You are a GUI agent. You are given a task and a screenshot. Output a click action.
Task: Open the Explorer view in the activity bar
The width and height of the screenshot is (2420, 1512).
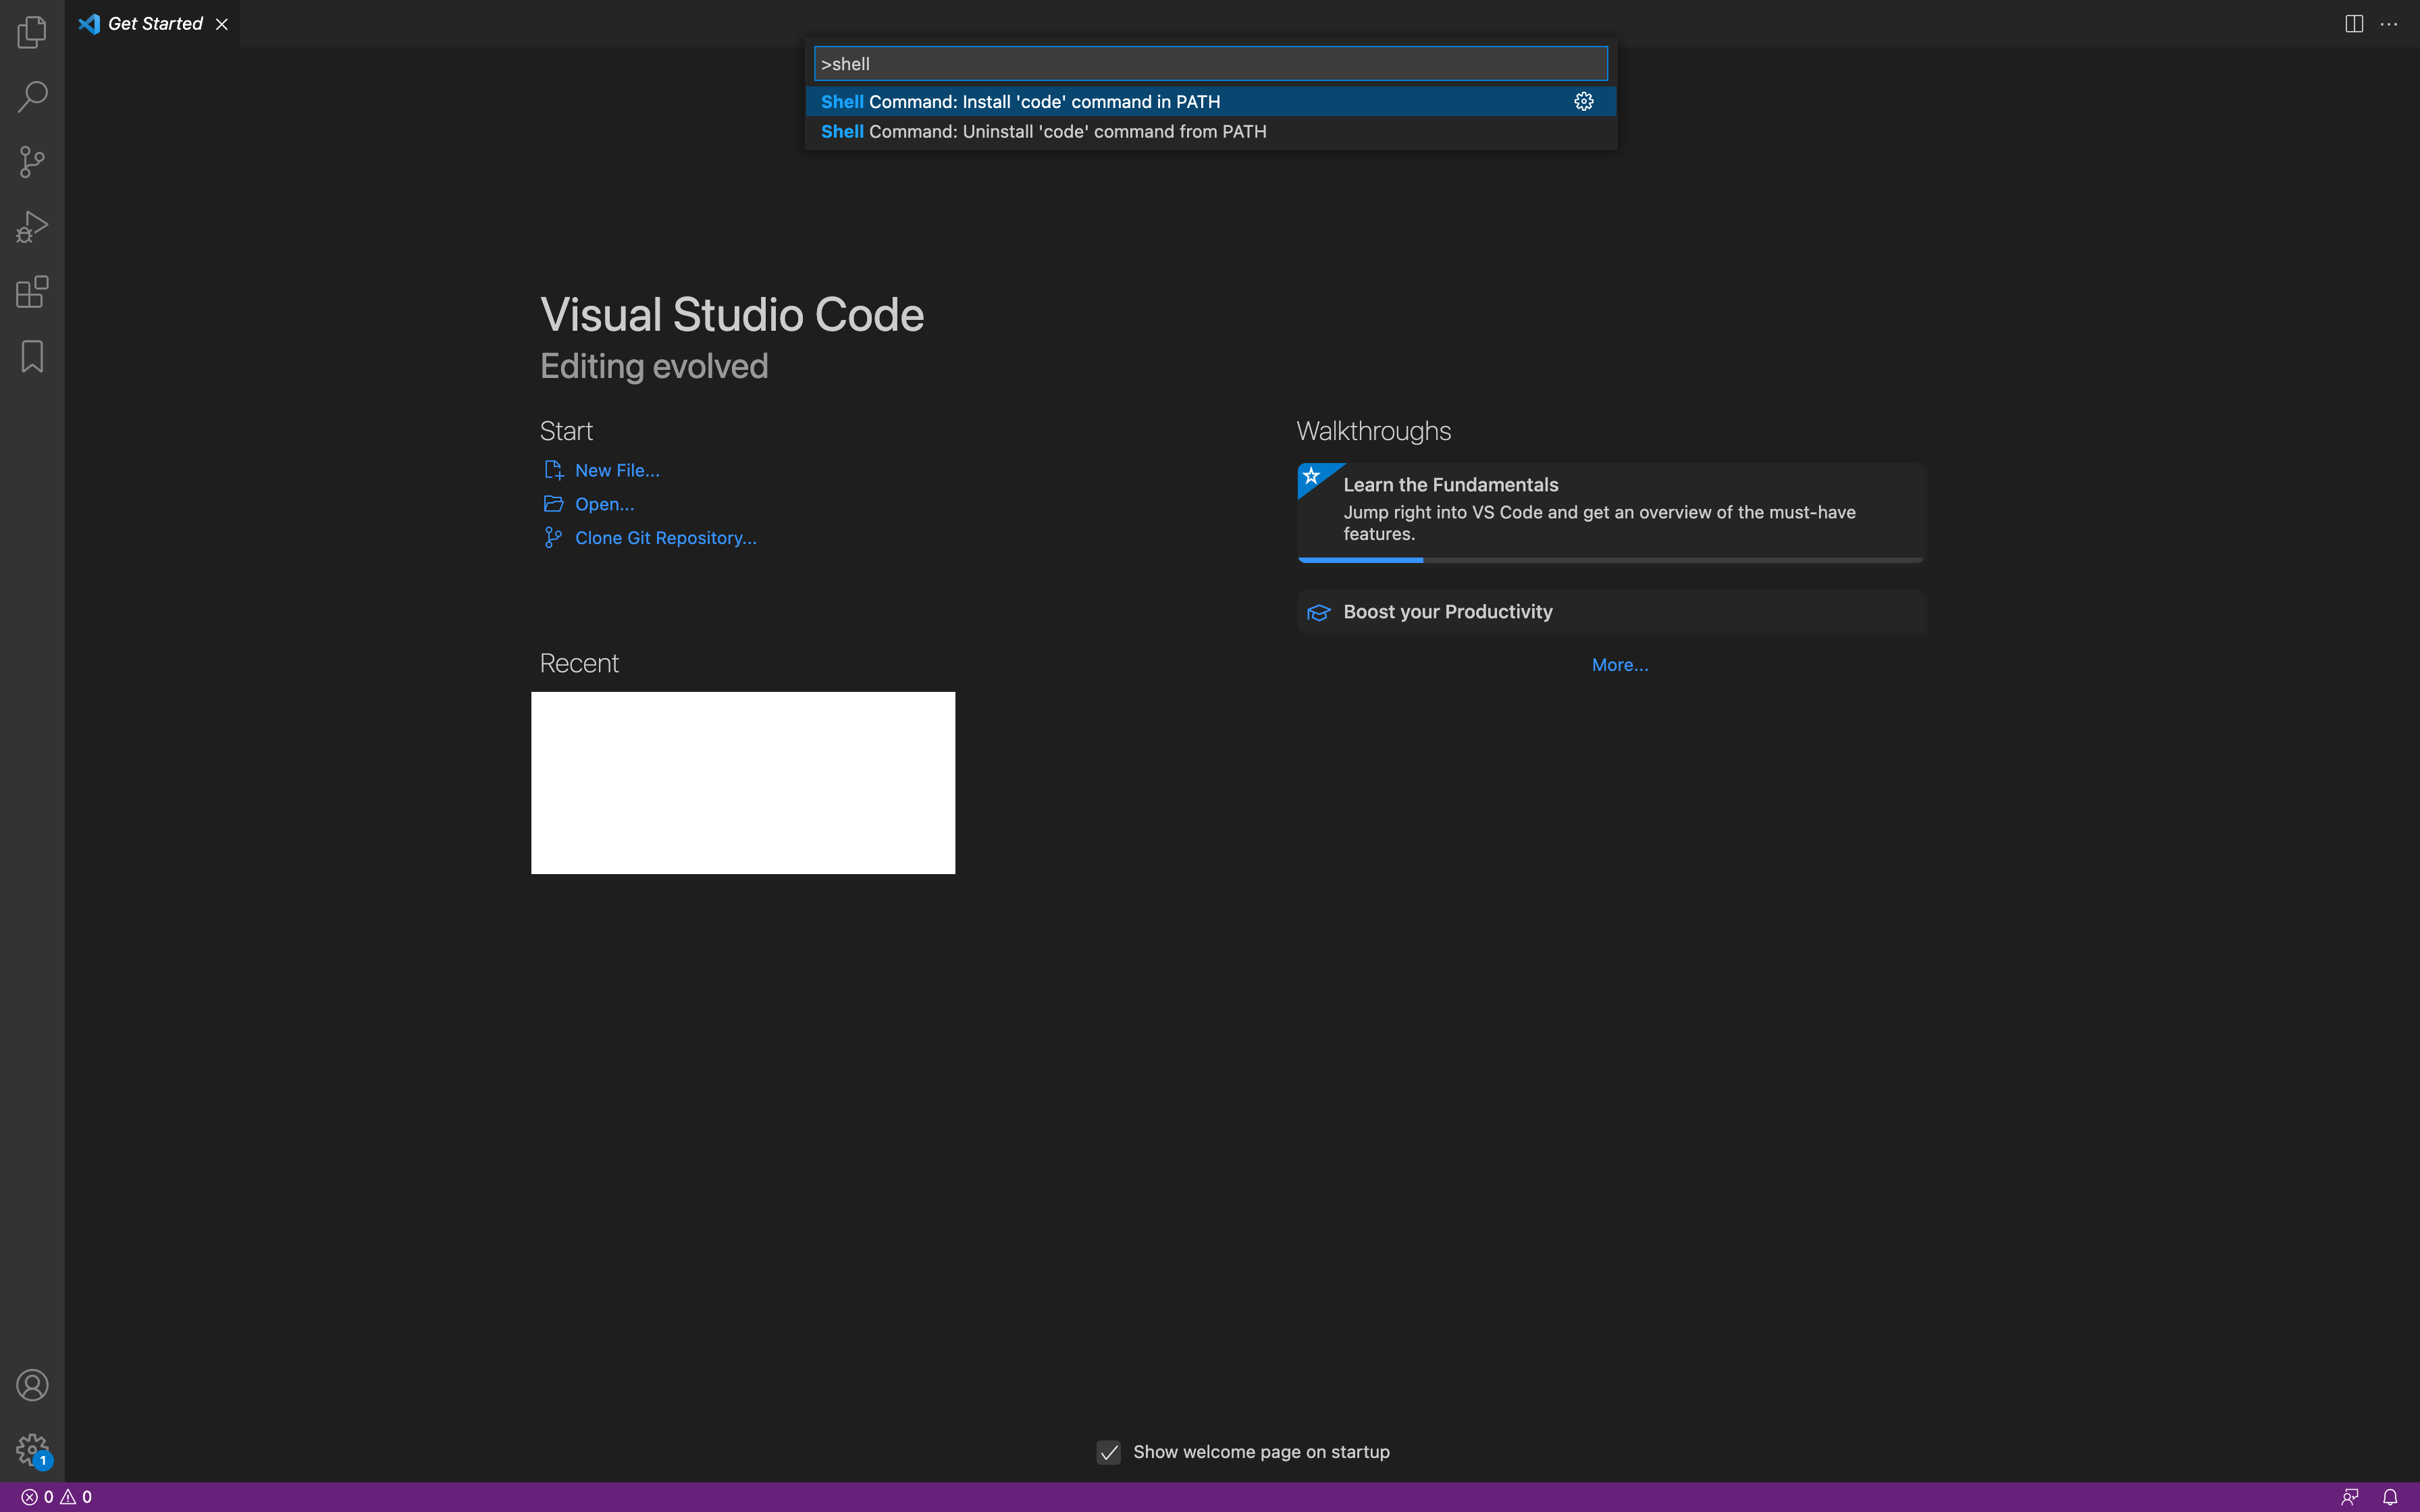click(32, 32)
